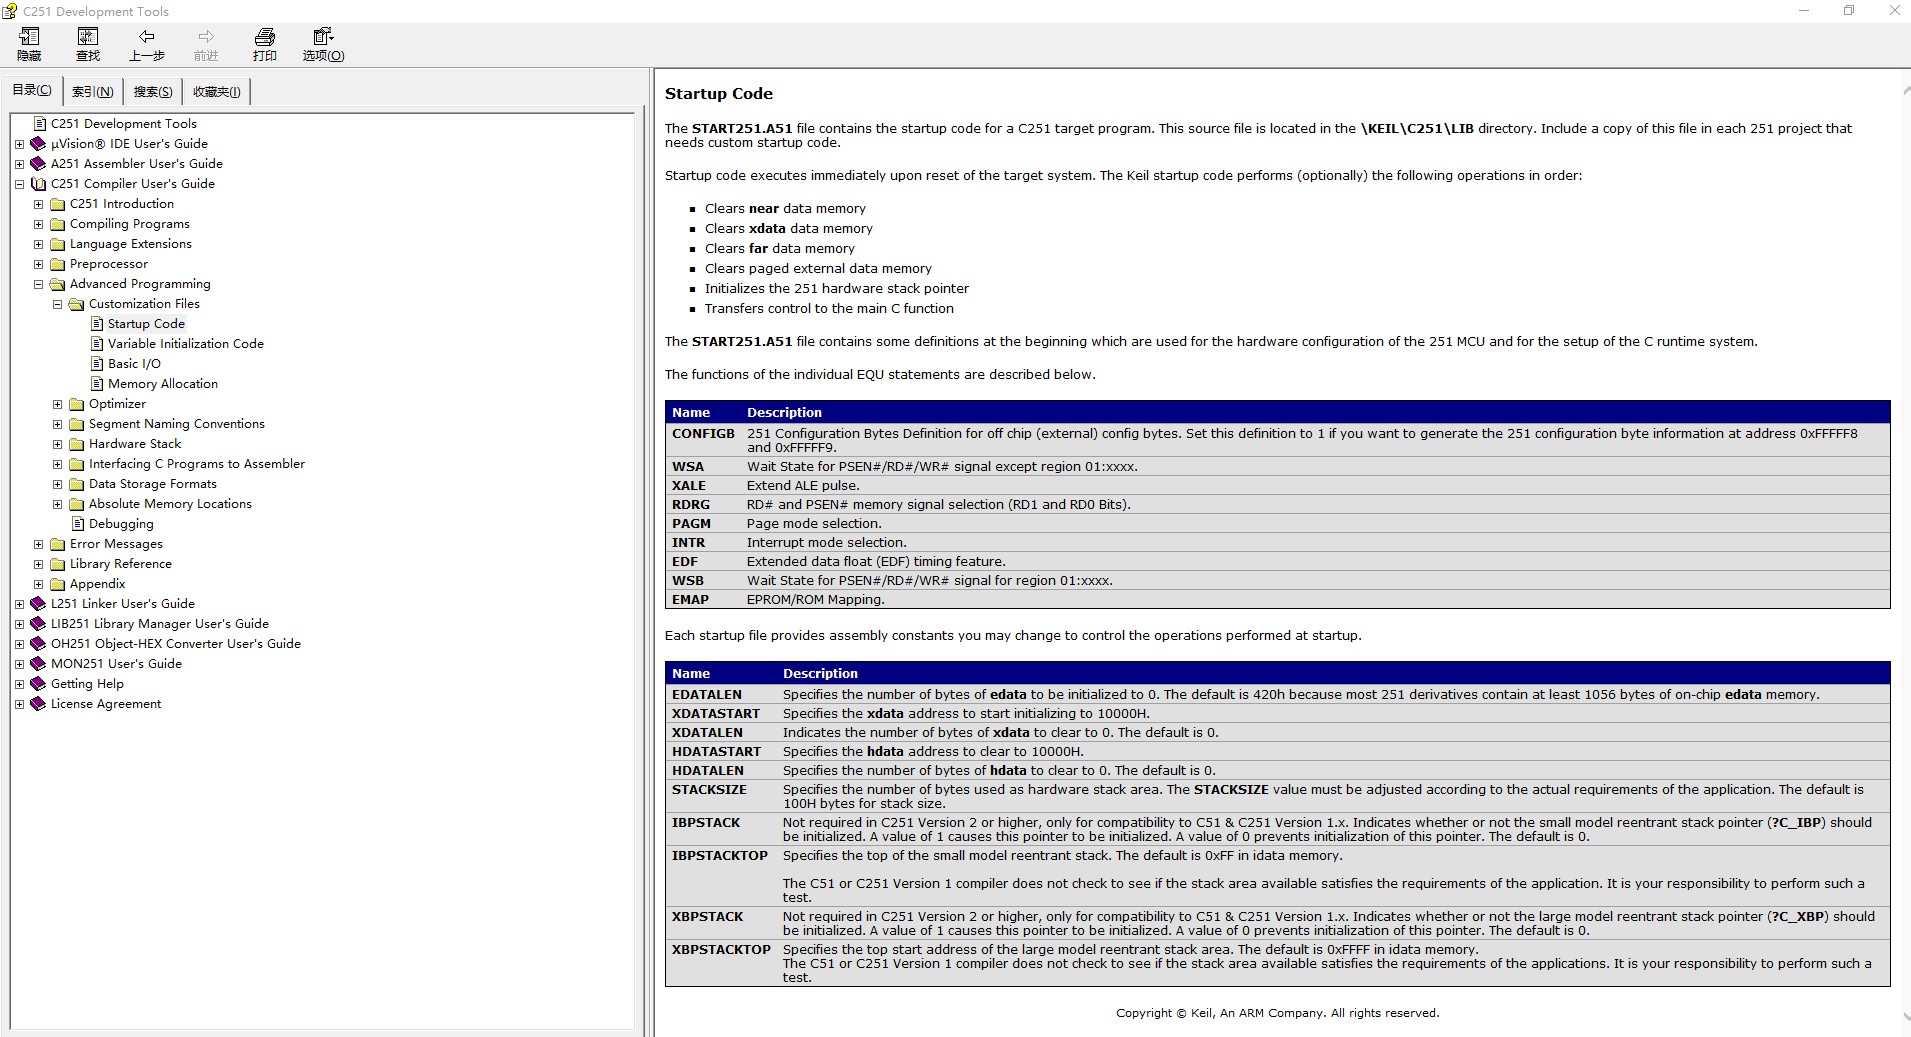Expand the Getting Help node
1911x1037 pixels.
click(x=19, y=684)
